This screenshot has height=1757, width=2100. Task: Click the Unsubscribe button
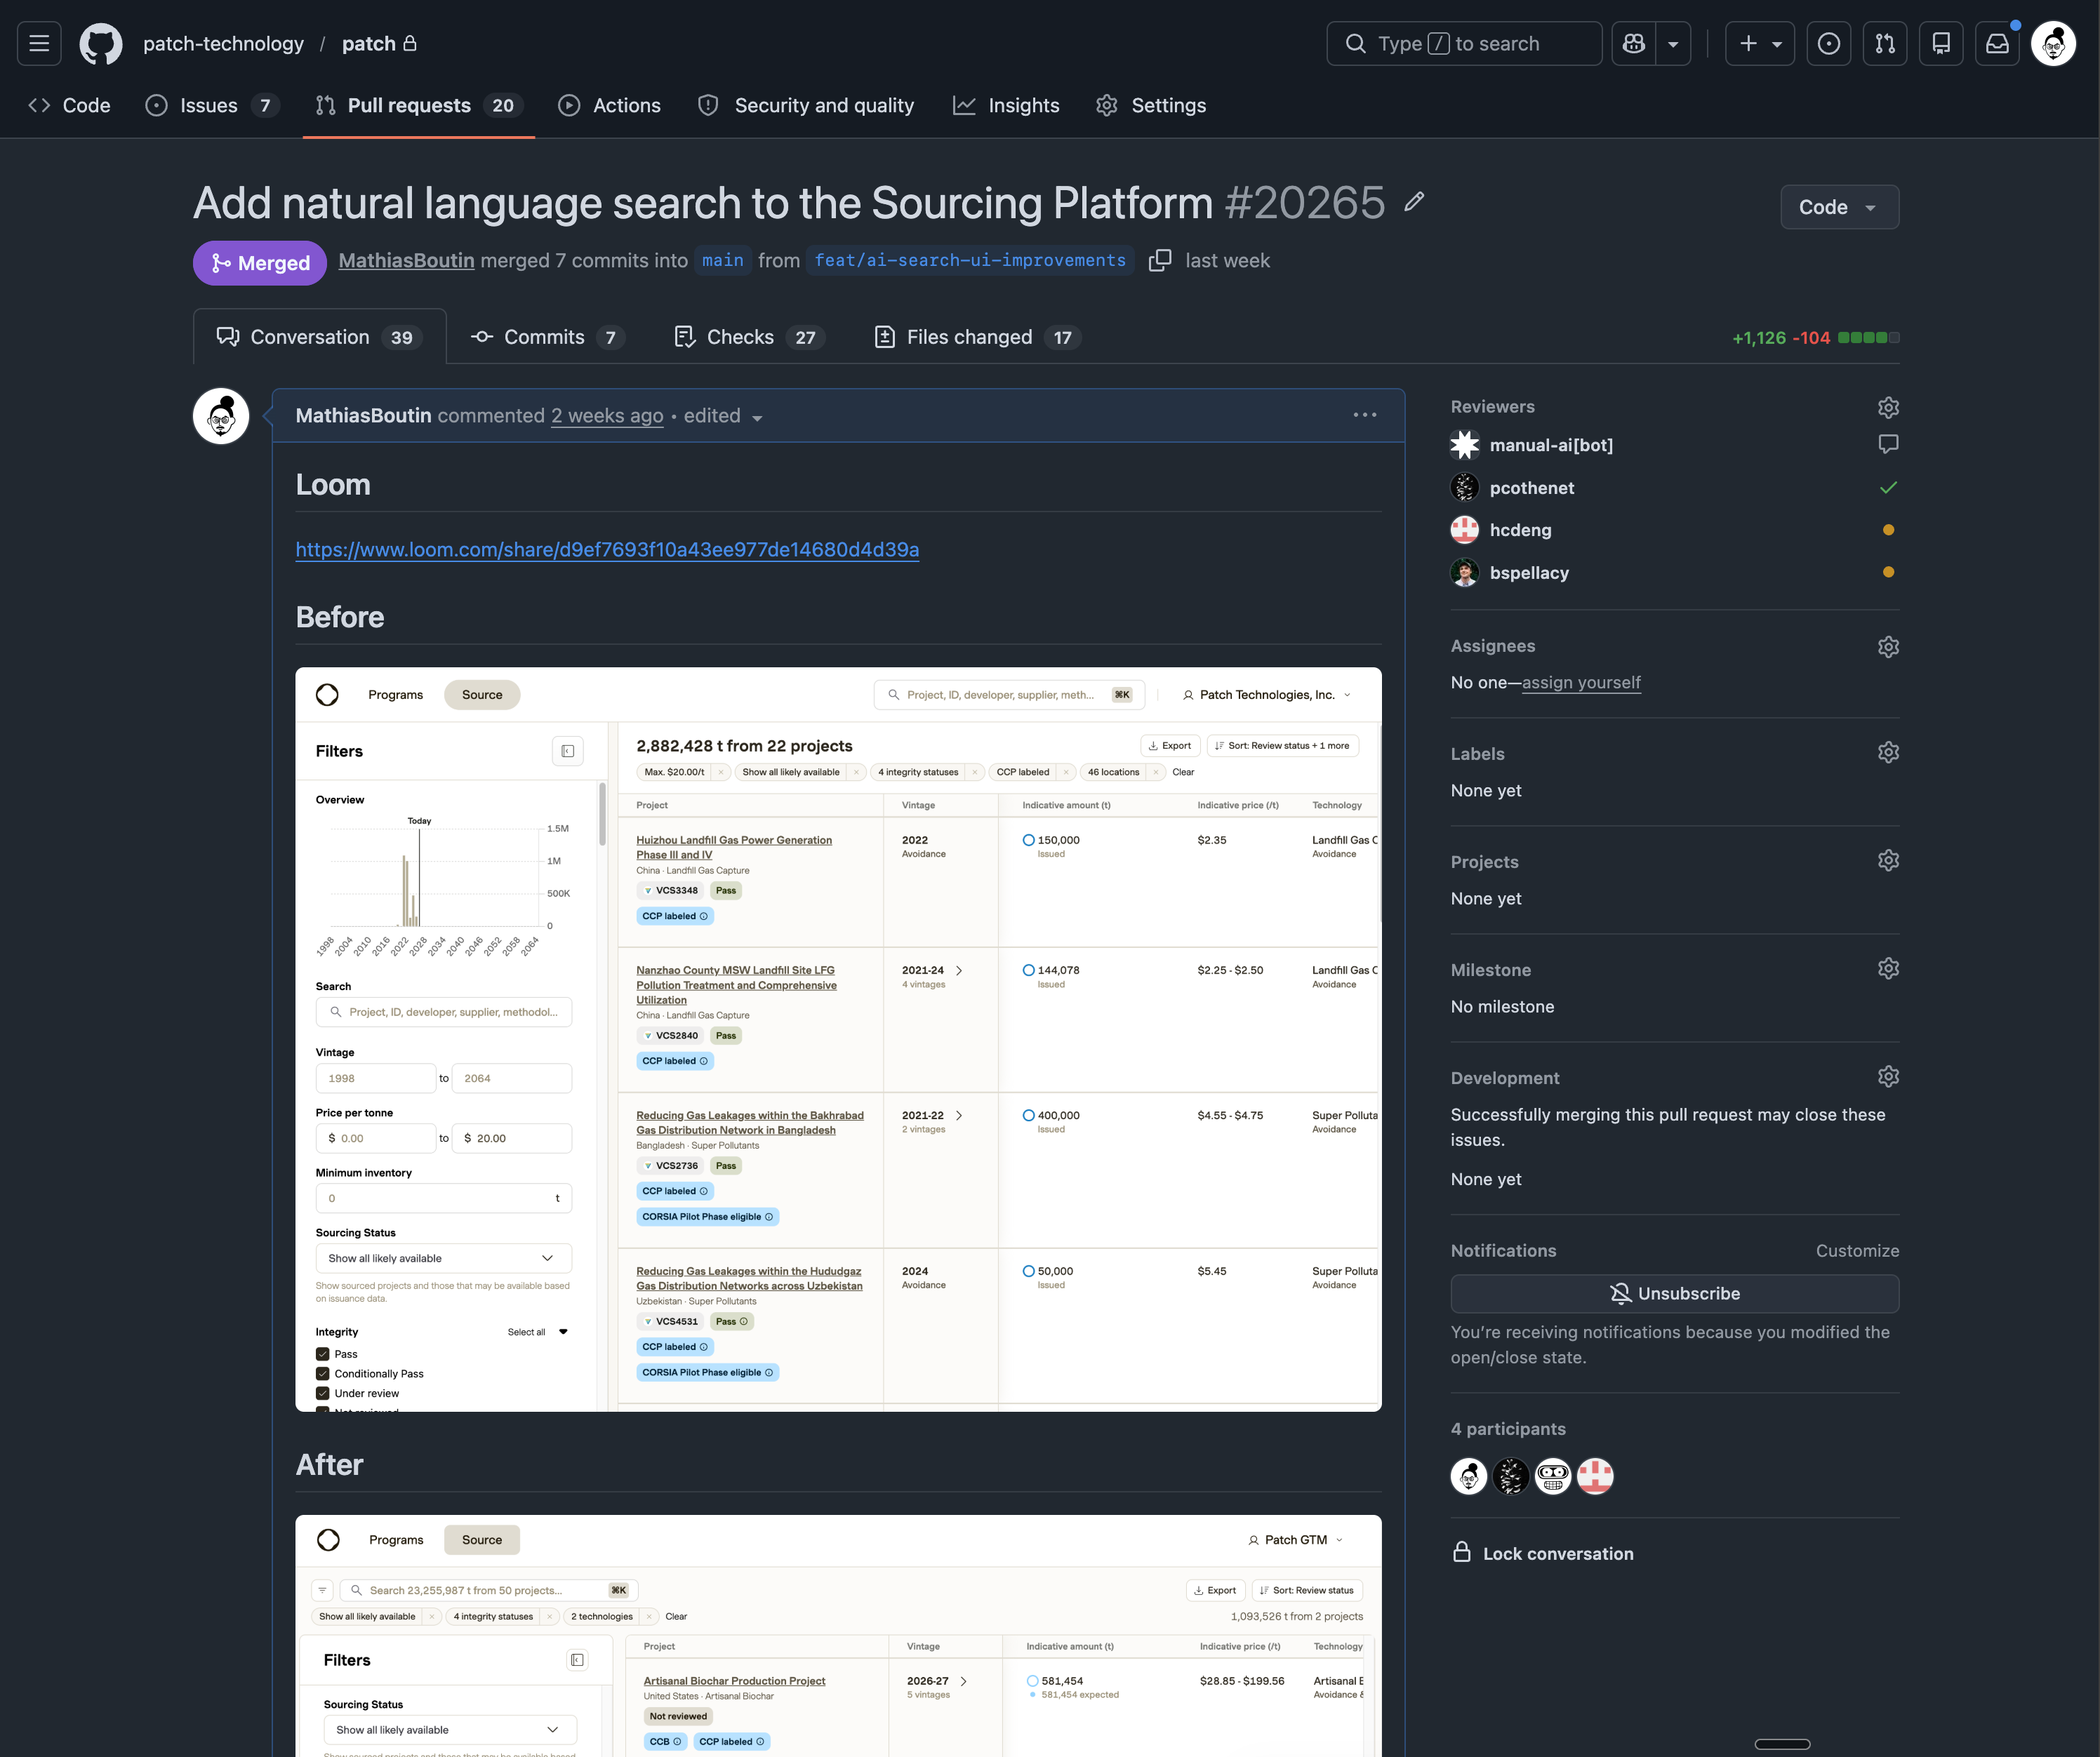click(1675, 1293)
